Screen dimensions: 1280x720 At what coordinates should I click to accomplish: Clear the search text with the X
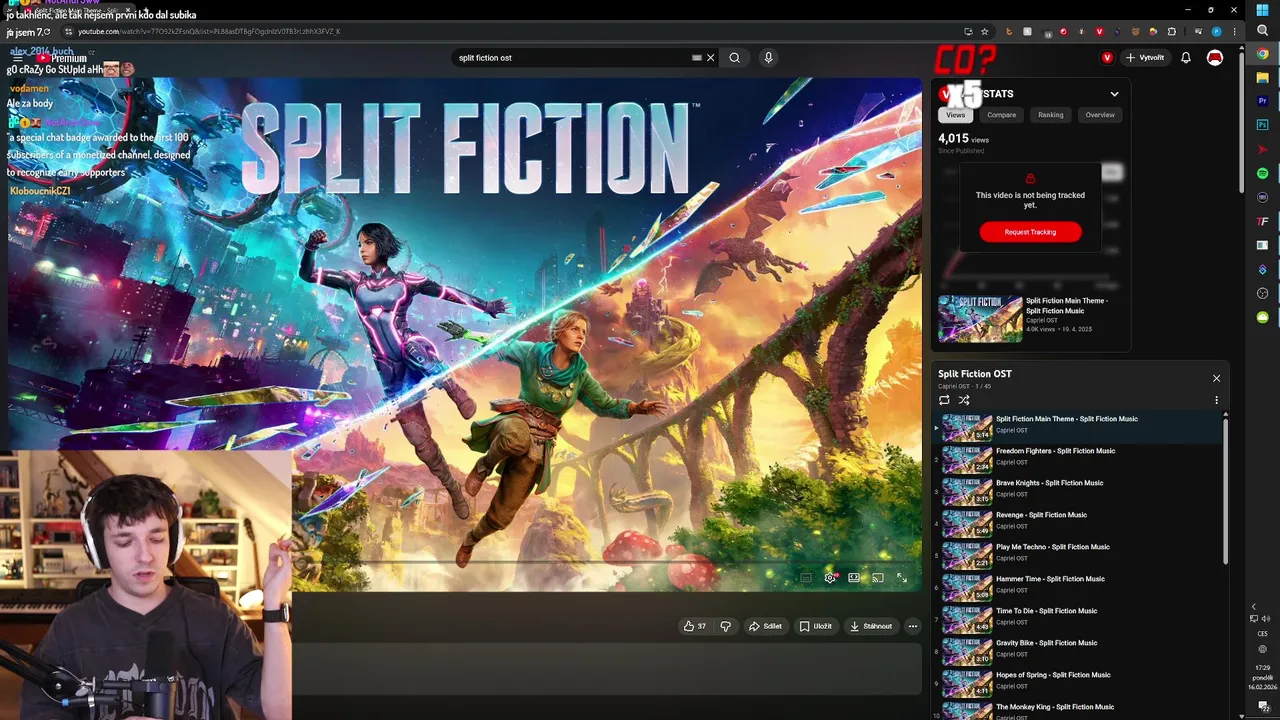click(711, 58)
